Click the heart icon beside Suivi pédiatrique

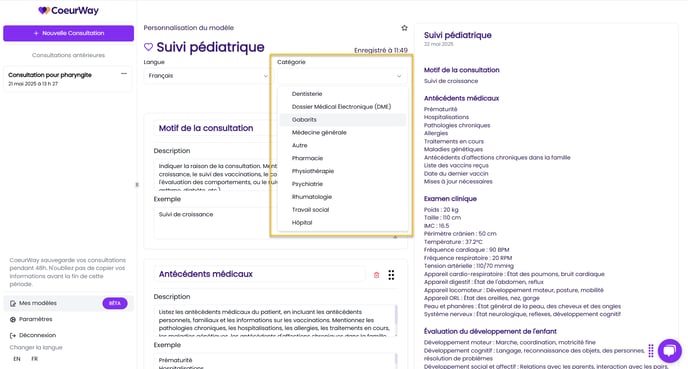point(148,47)
